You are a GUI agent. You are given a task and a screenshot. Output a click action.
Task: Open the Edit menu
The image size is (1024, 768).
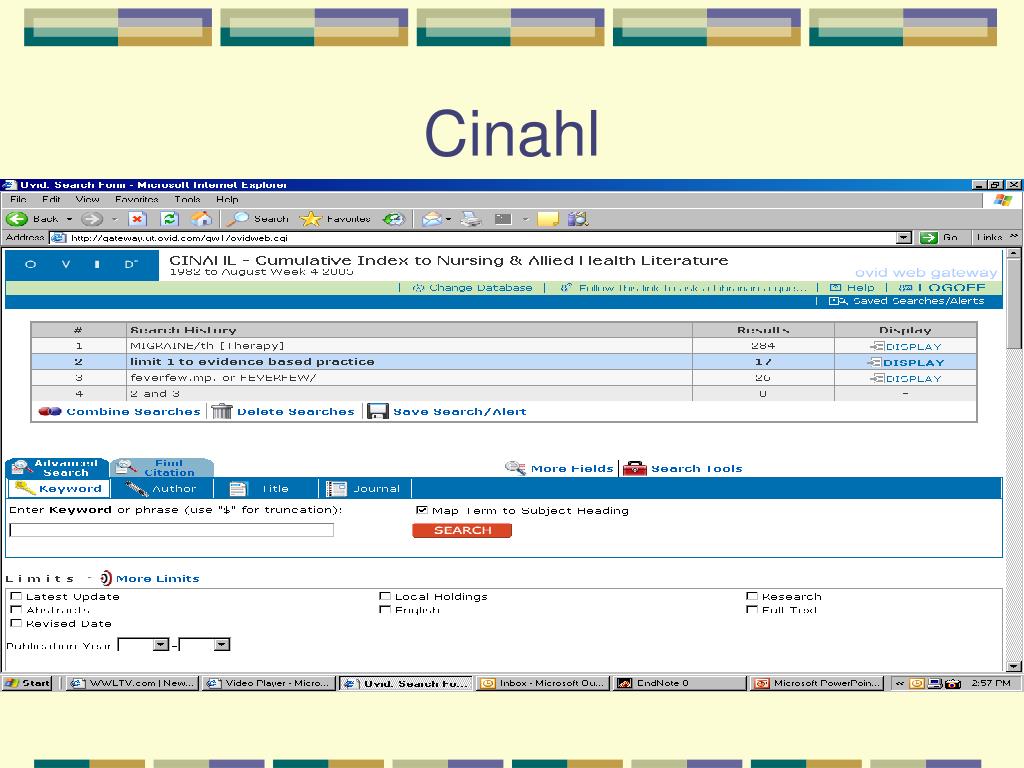pyautogui.click(x=51, y=199)
